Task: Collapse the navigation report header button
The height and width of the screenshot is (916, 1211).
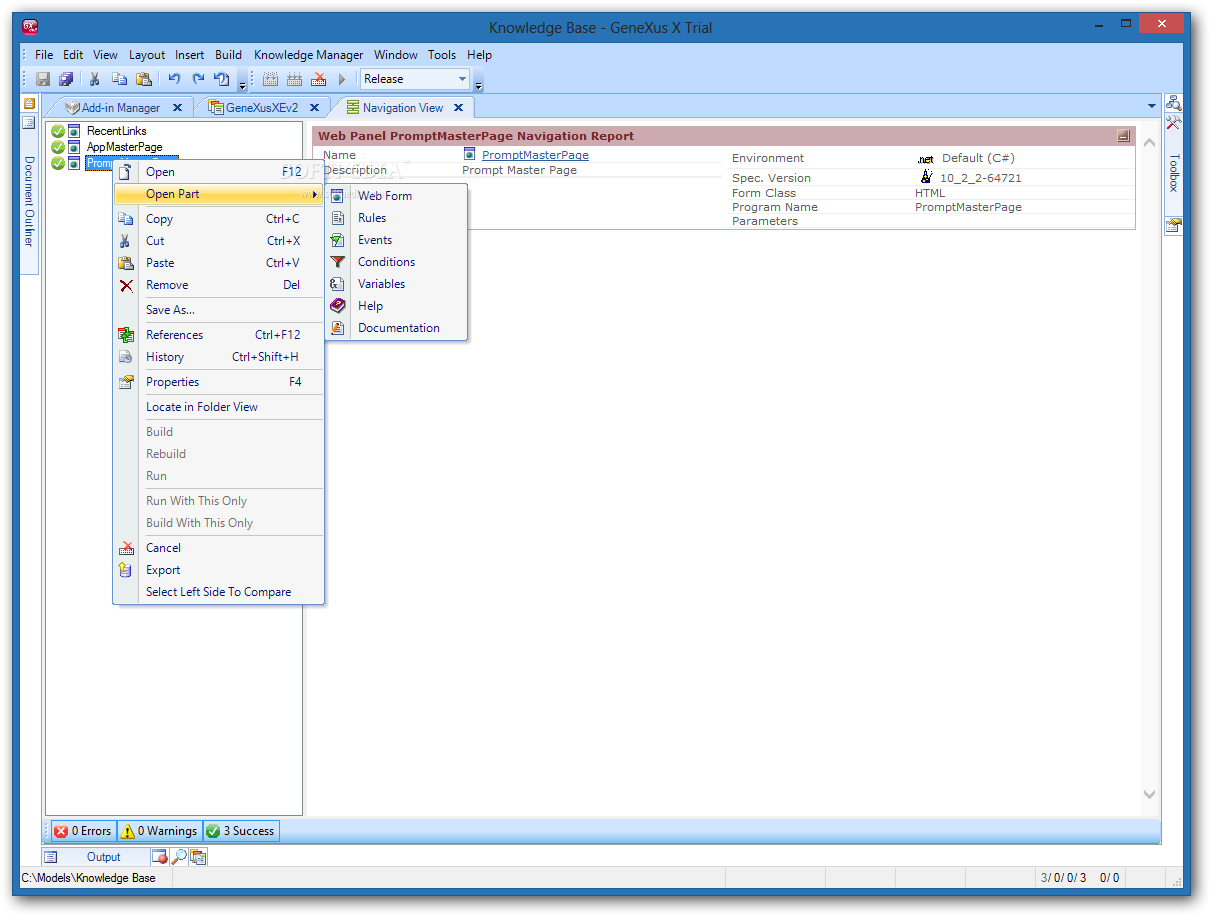Action: coord(1123,136)
